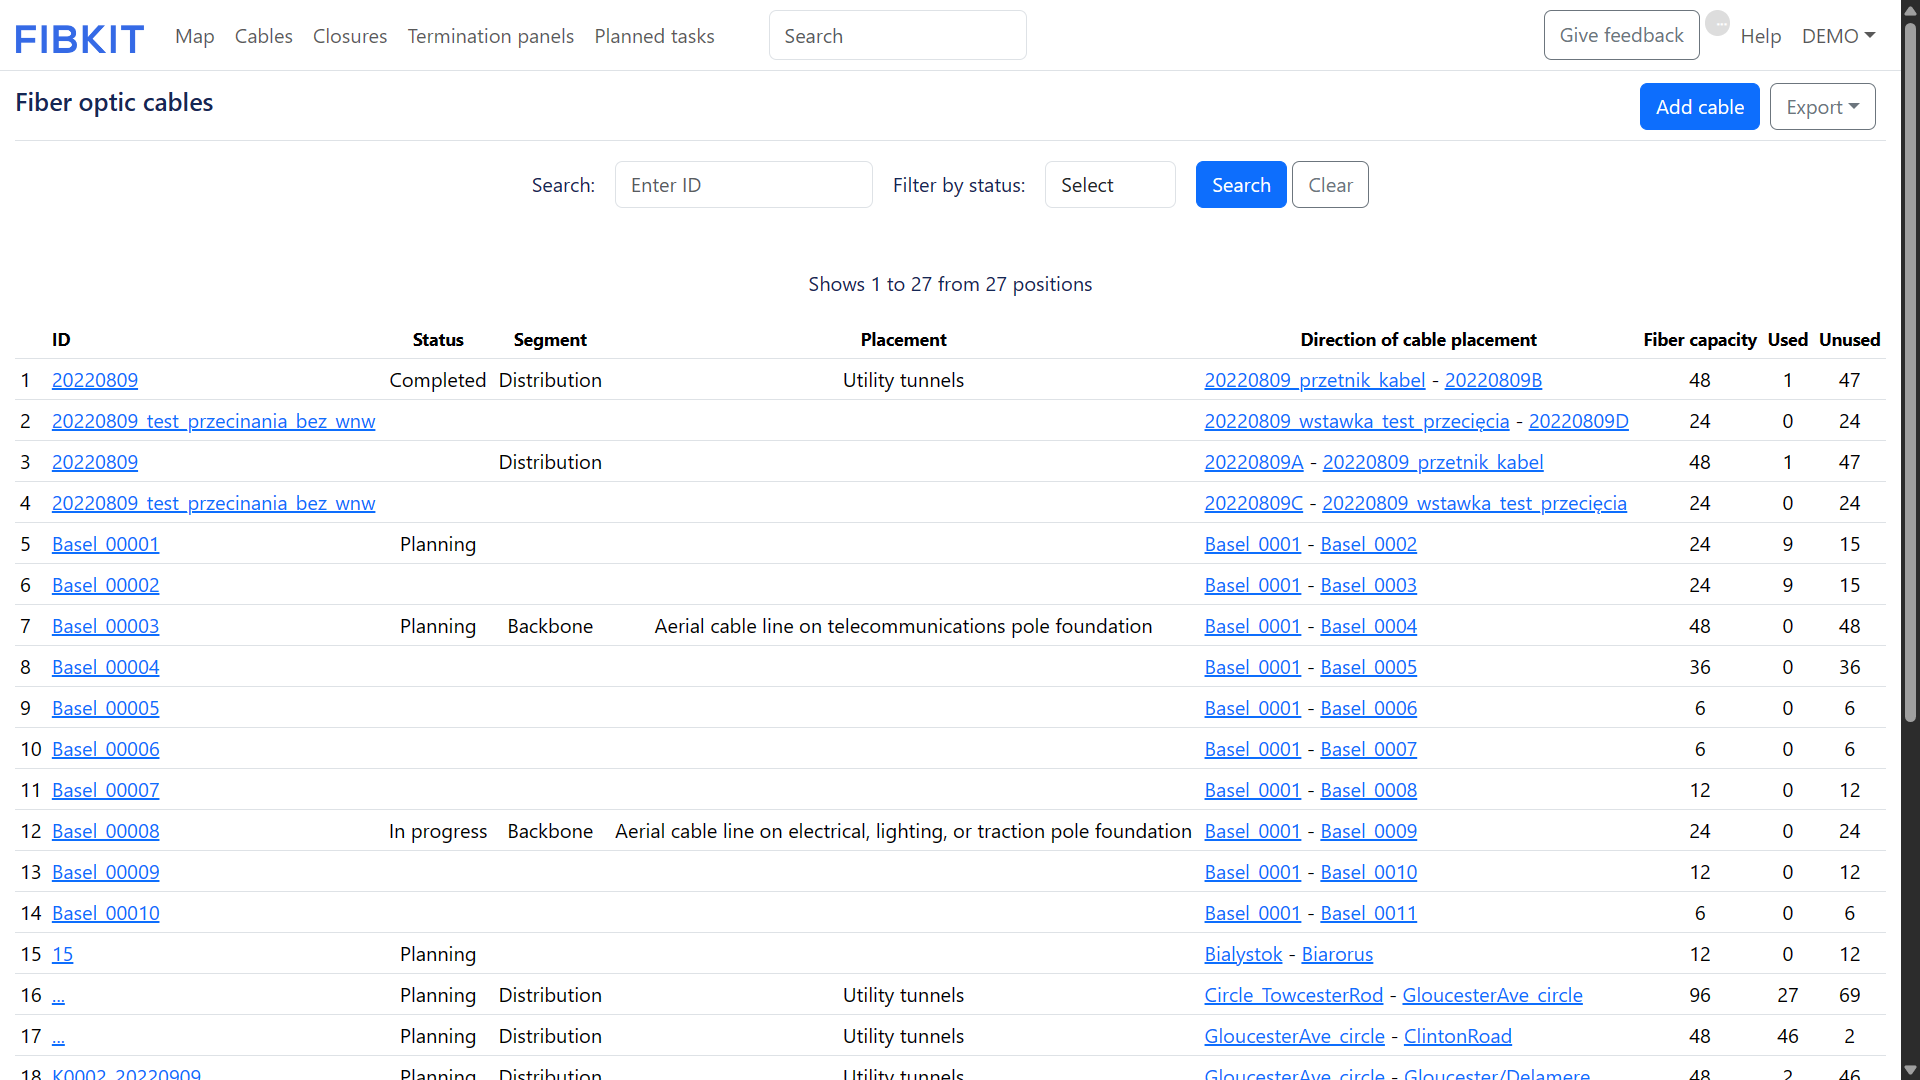Click the FIBKIT logo

coord(79,38)
